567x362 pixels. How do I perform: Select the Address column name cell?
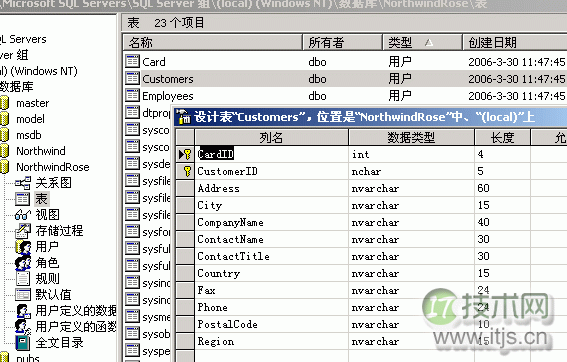[x=272, y=188]
